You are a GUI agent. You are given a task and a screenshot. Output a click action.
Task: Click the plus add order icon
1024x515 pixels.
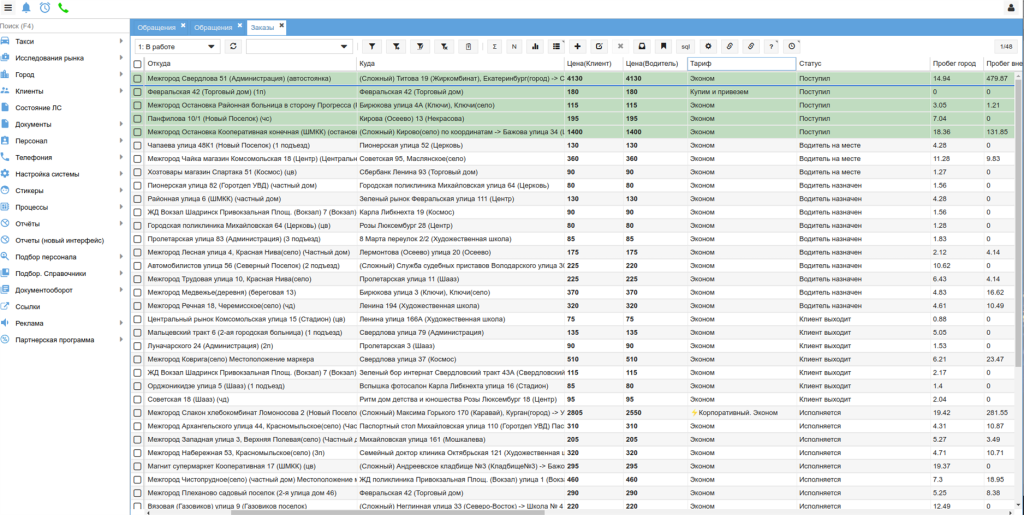pos(577,46)
